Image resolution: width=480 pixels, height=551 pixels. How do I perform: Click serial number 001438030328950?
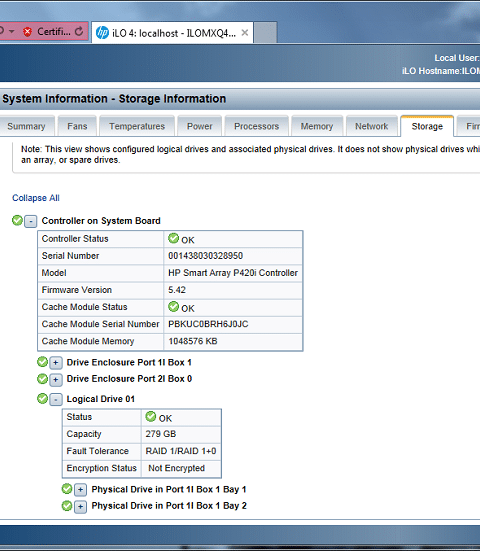pos(206,256)
